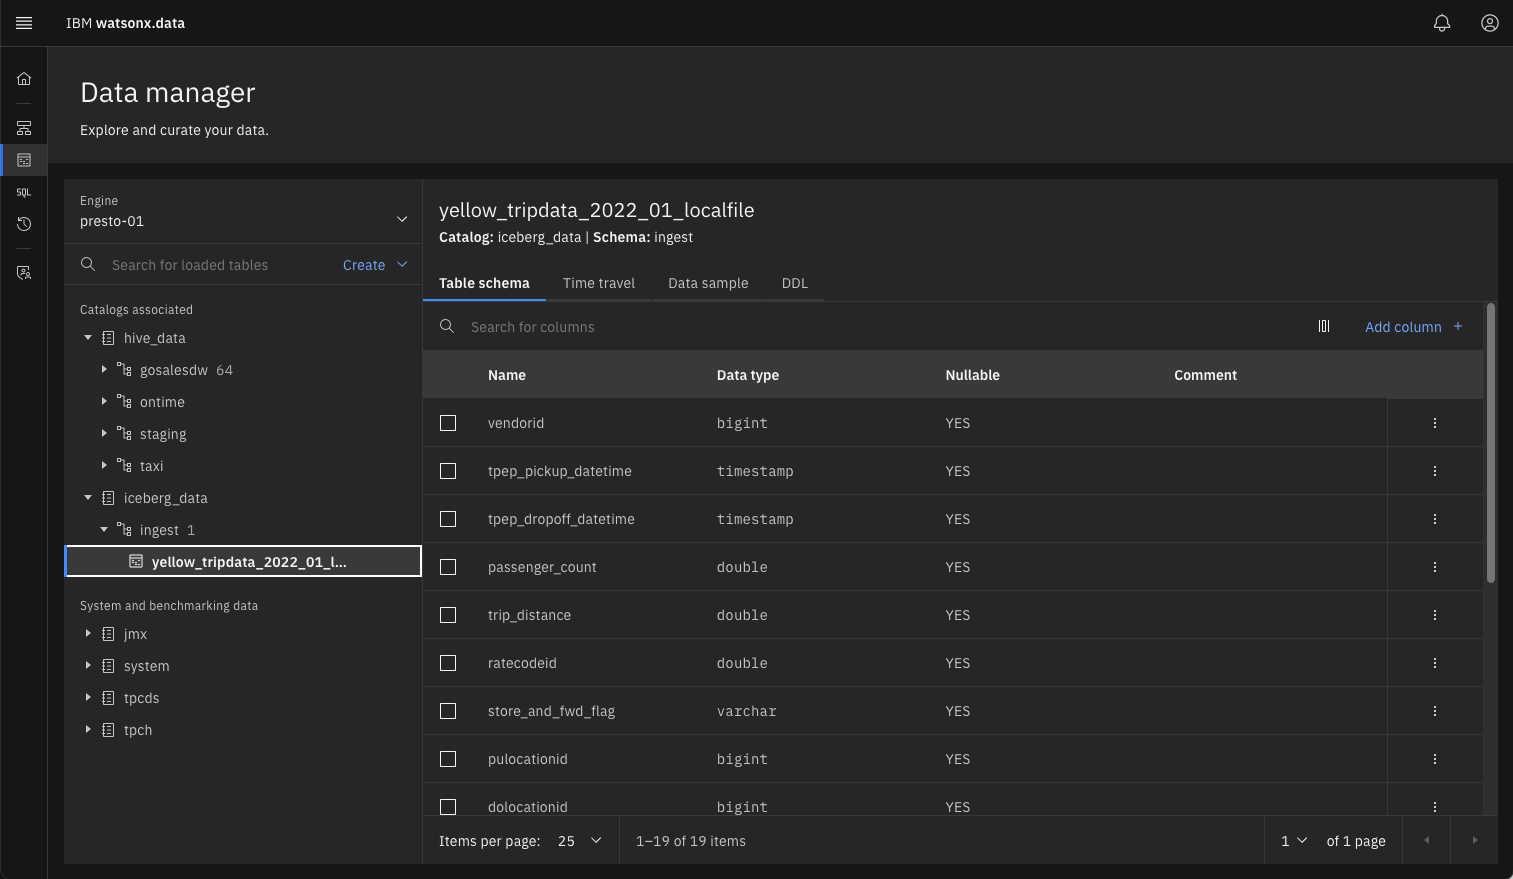The height and width of the screenshot is (879, 1513).
Task: Open Access control sidebar icon
Action: [x=24, y=272]
